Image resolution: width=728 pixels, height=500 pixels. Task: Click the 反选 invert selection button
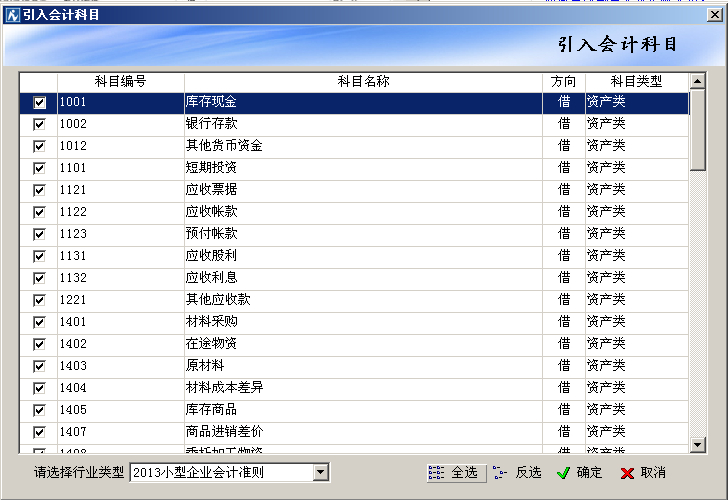tap(517, 473)
